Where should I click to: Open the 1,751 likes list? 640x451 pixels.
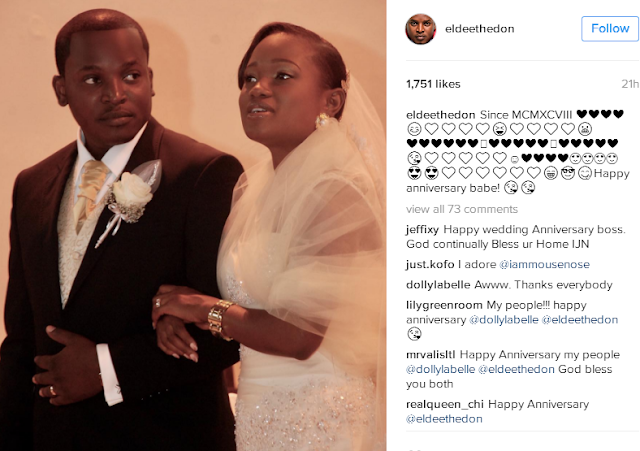pyautogui.click(x=433, y=84)
